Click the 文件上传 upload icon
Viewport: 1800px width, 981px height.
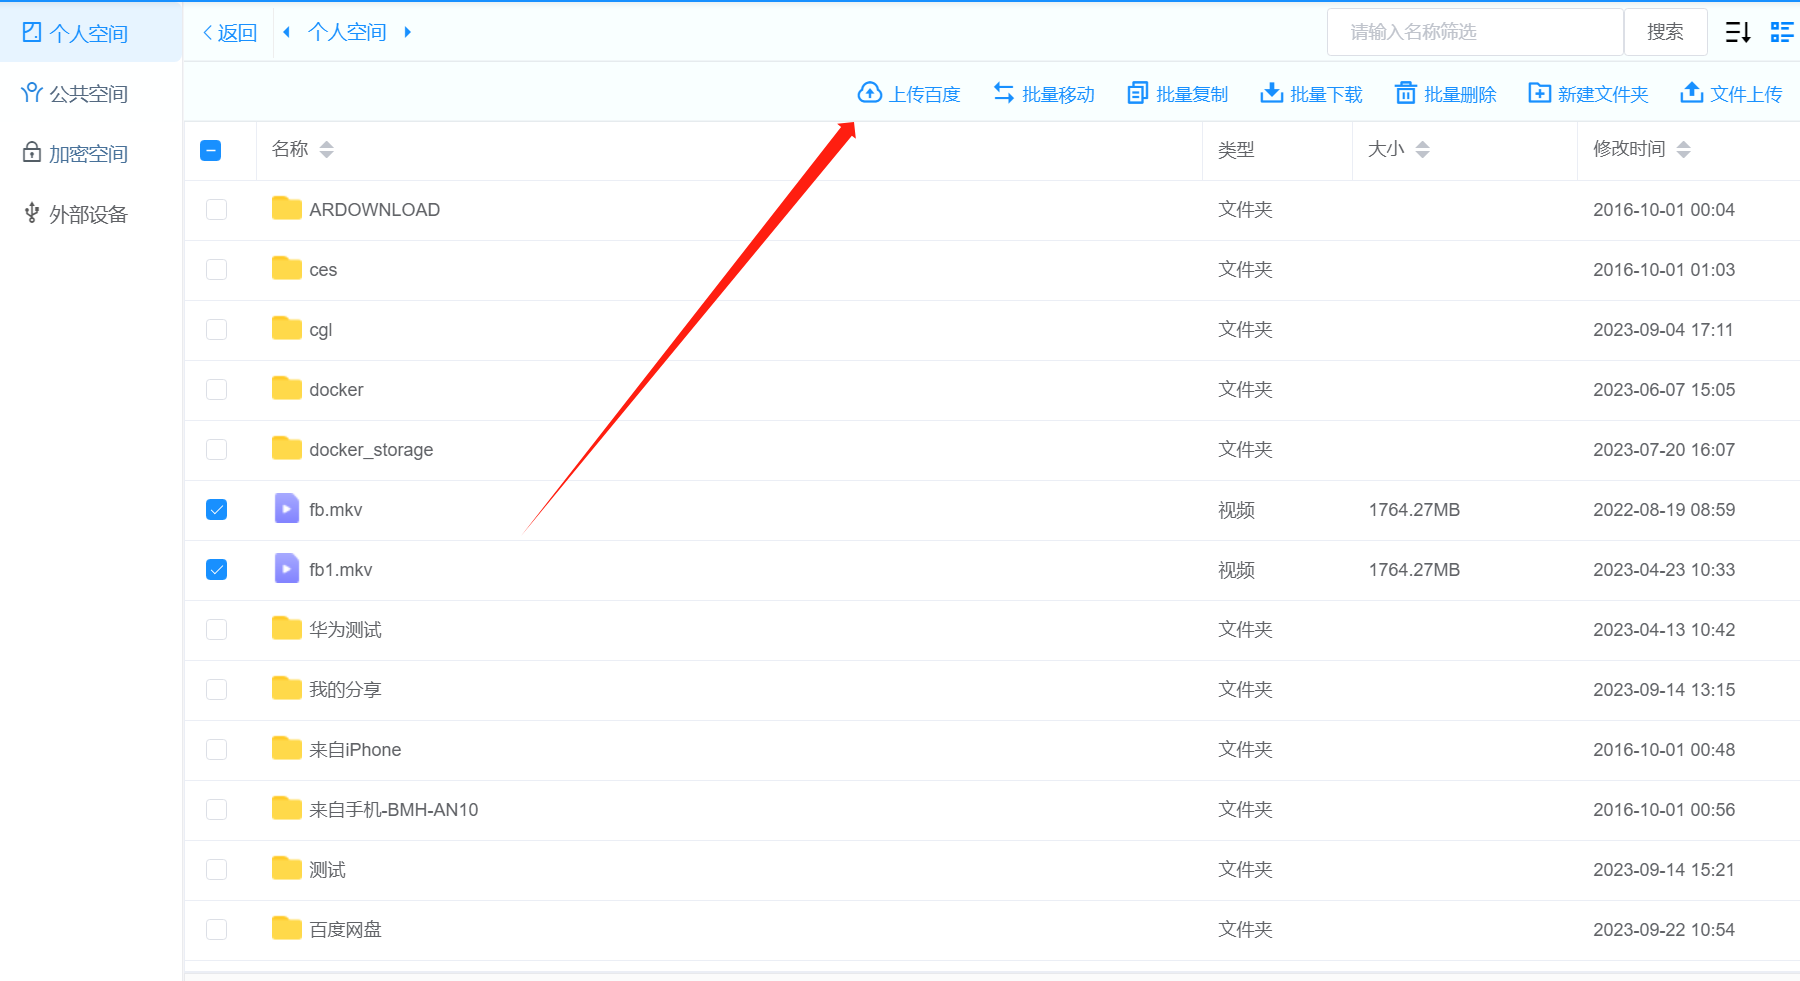click(1691, 93)
